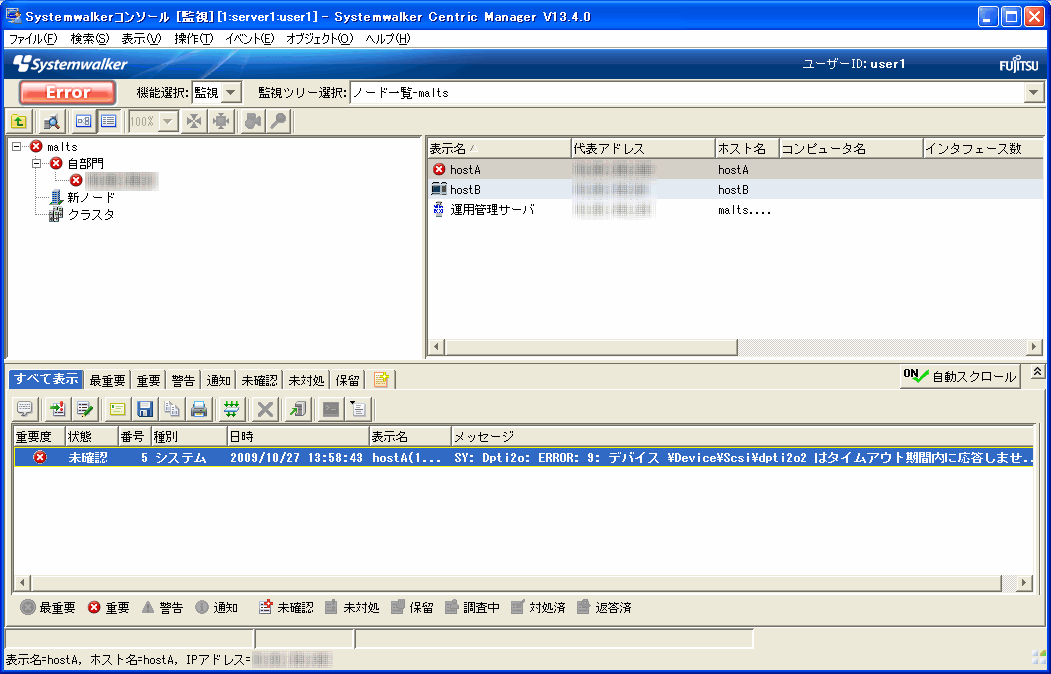The width and height of the screenshot is (1051, 674).
Task: Collapse the 自部門 tree node
Action: [37, 163]
